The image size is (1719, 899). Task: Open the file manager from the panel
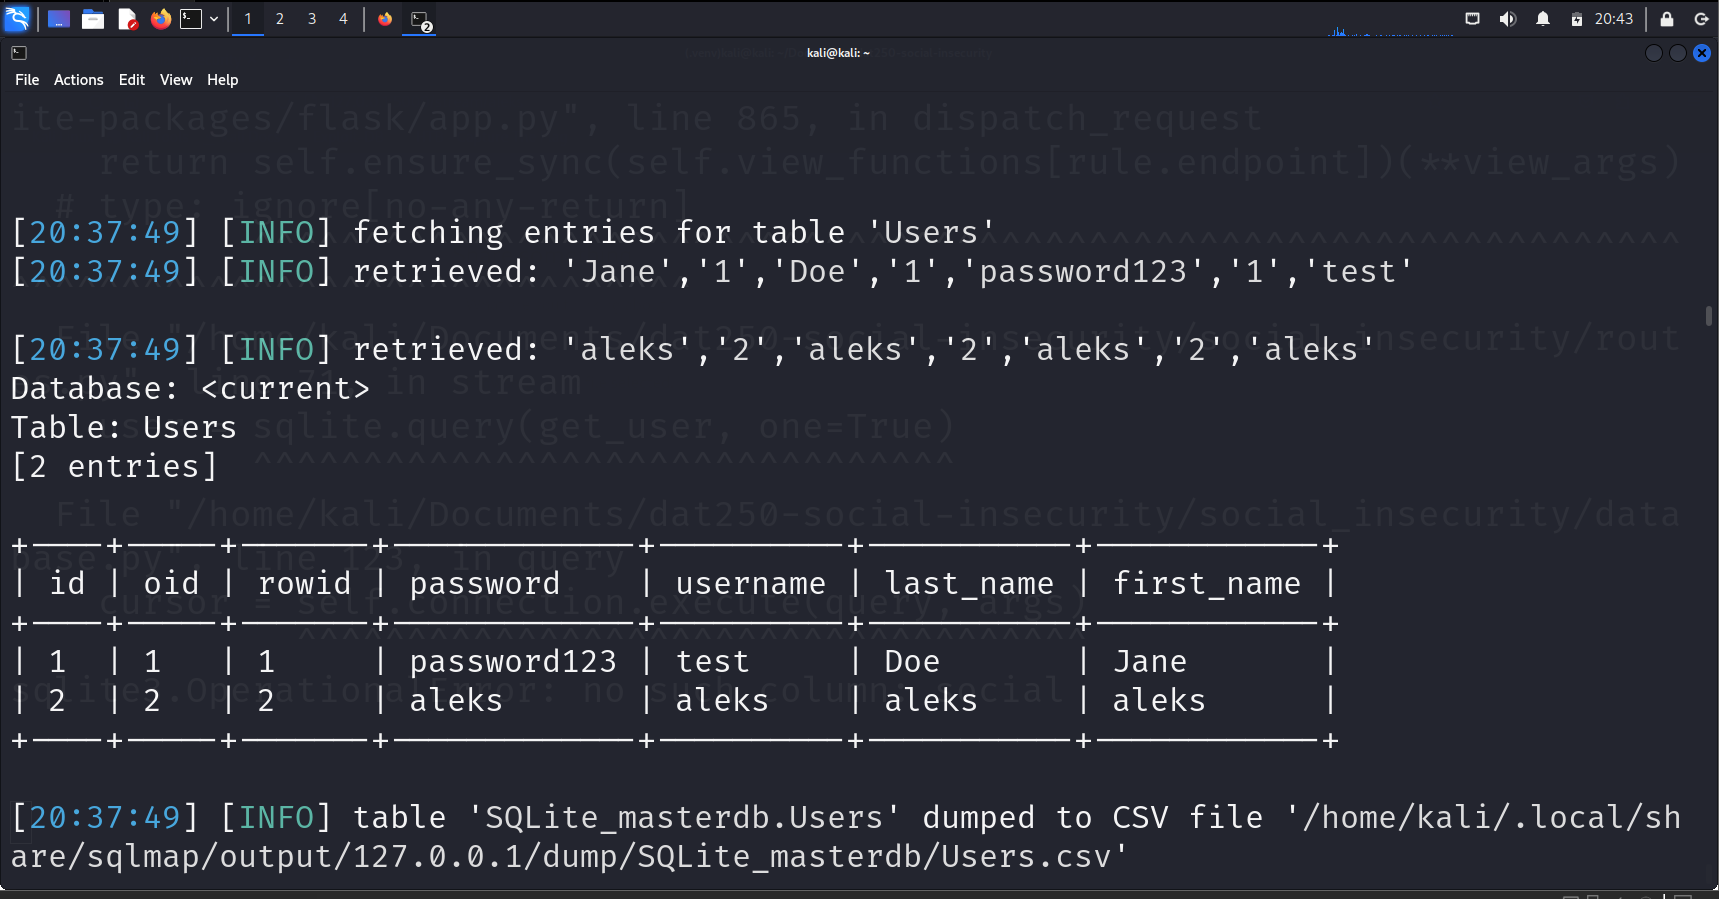pos(93,19)
